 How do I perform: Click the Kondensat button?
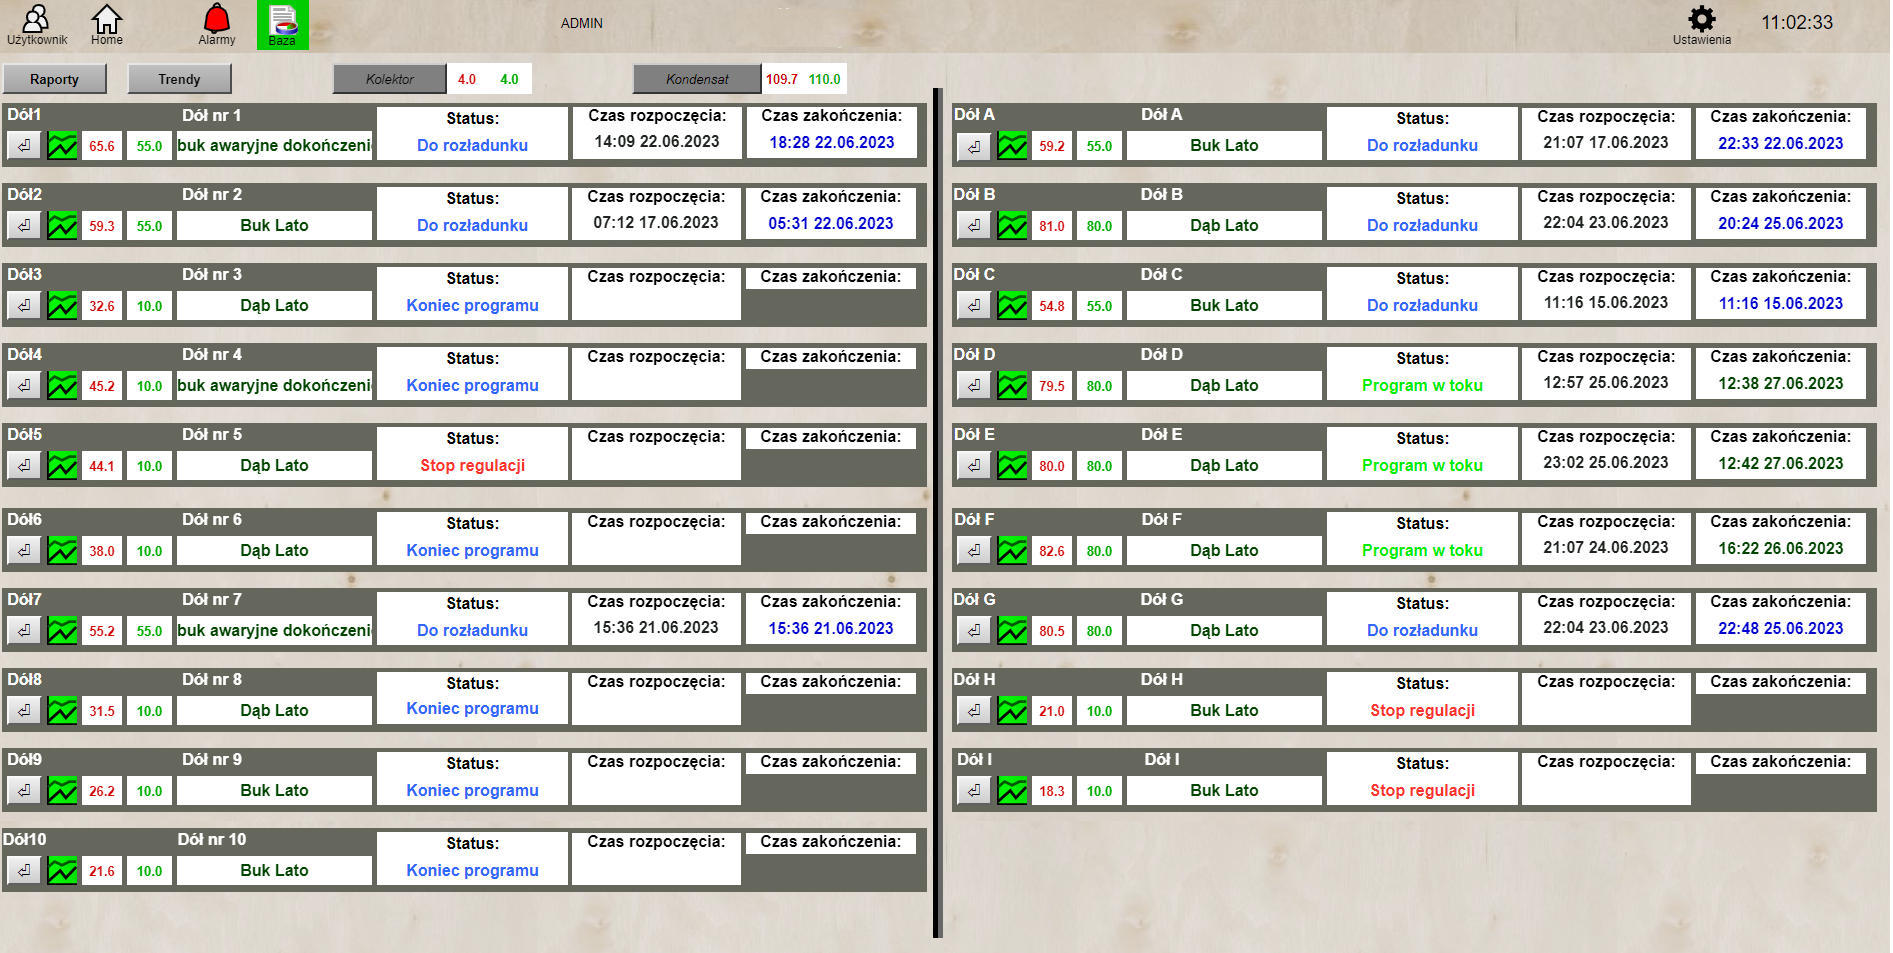click(x=697, y=78)
